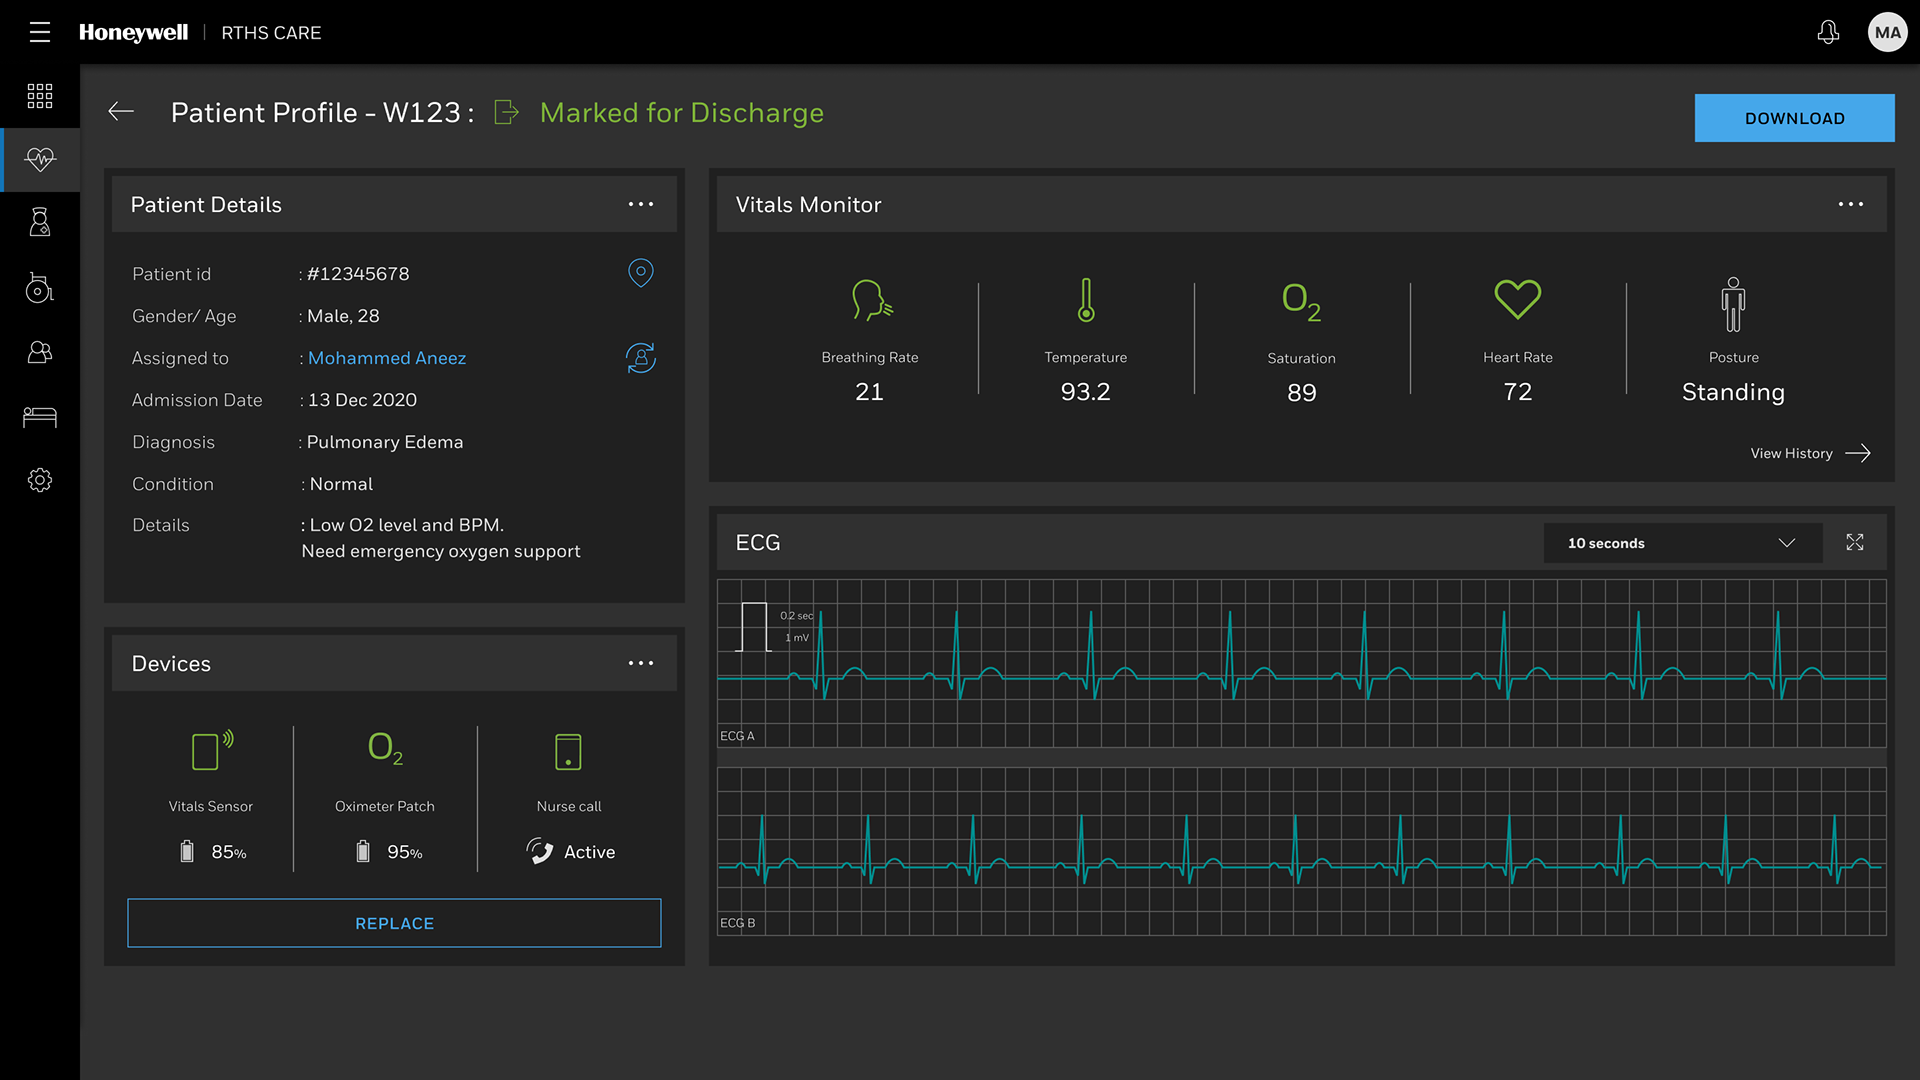Viewport: 1920px width, 1080px height.
Task: Open the bed management sidebar icon
Action: [x=40, y=416]
